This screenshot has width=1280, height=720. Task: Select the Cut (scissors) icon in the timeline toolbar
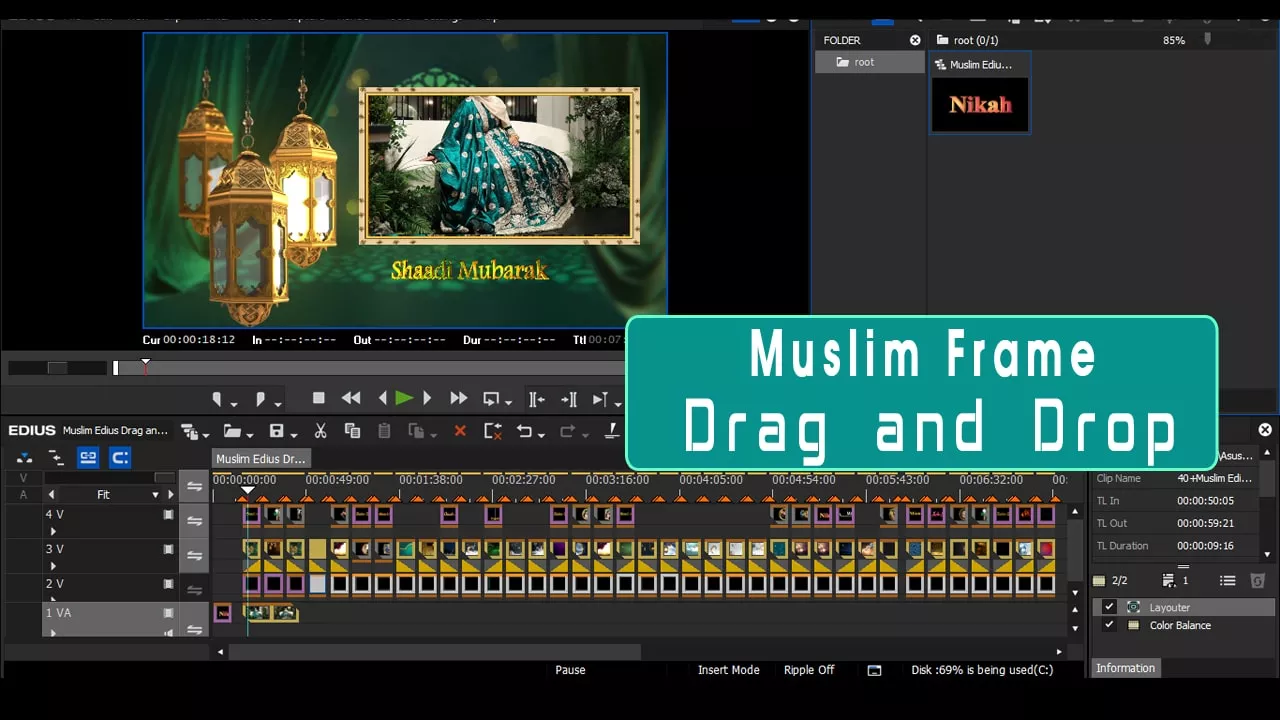(x=321, y=432)
